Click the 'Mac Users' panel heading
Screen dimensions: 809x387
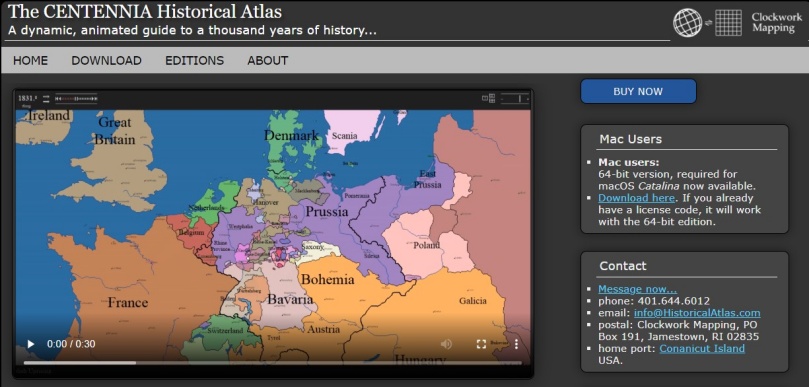click(630, 139)
